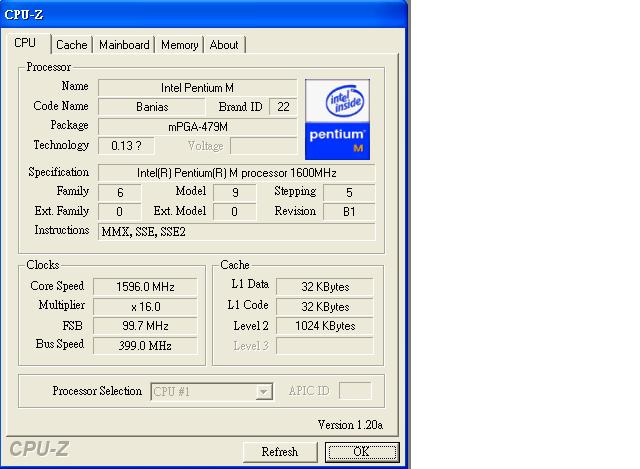This screenshot has height=469, width=640.
Task: Open the Mainboard tab
Action: coord(124,44)
